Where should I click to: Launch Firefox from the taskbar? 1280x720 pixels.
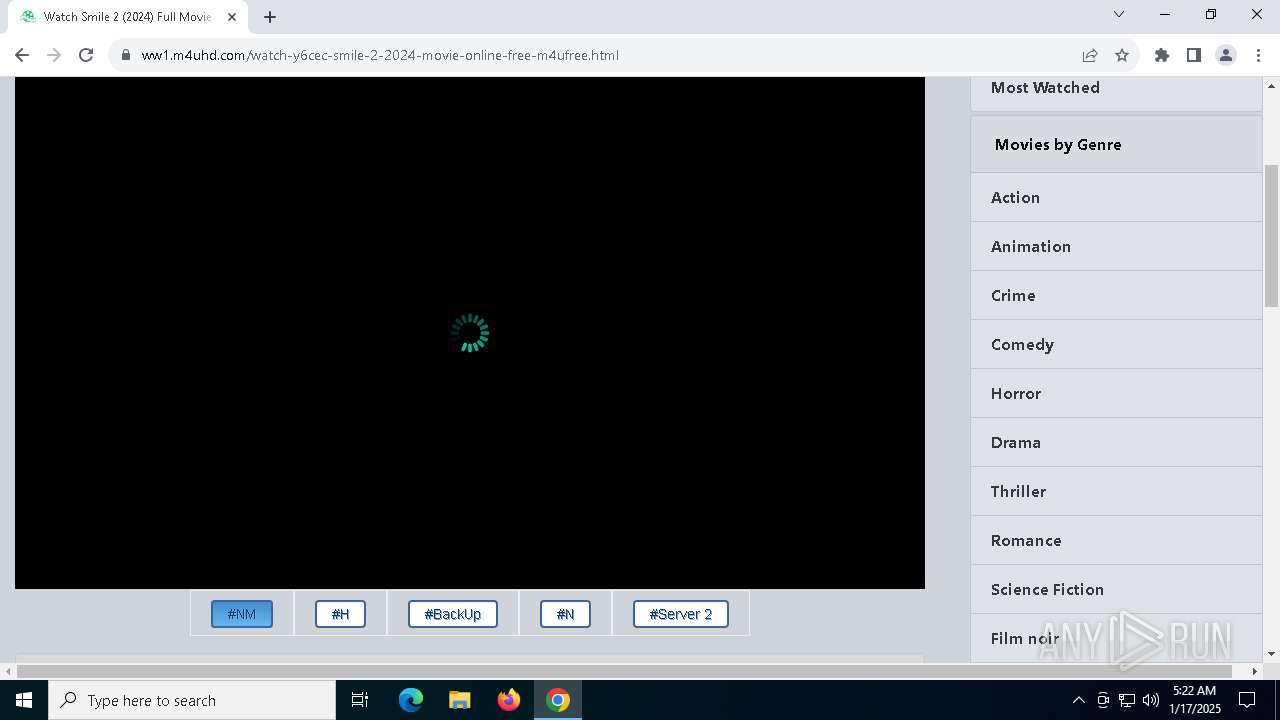[509, 700]
